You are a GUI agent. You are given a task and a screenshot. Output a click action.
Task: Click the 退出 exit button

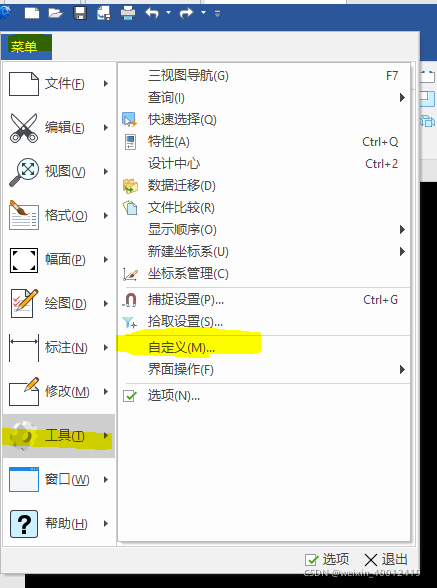(386, 560)
